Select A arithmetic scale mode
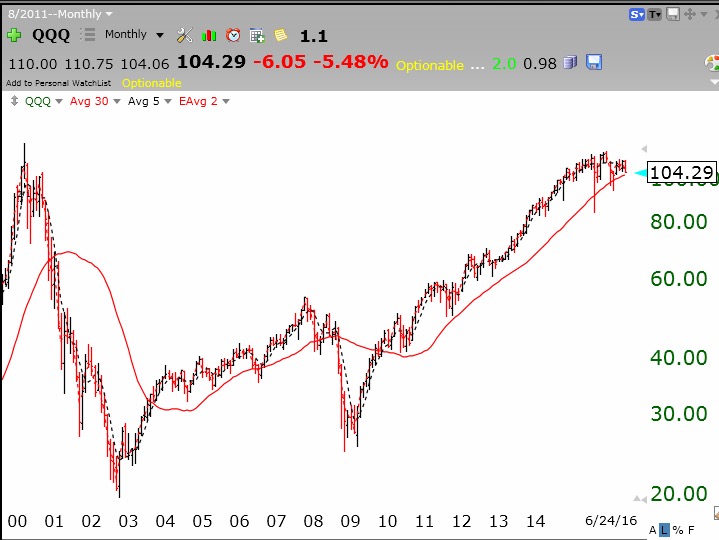Image resolution: width=719 pixels, height=540 pixels. click(x=653, y=530)
